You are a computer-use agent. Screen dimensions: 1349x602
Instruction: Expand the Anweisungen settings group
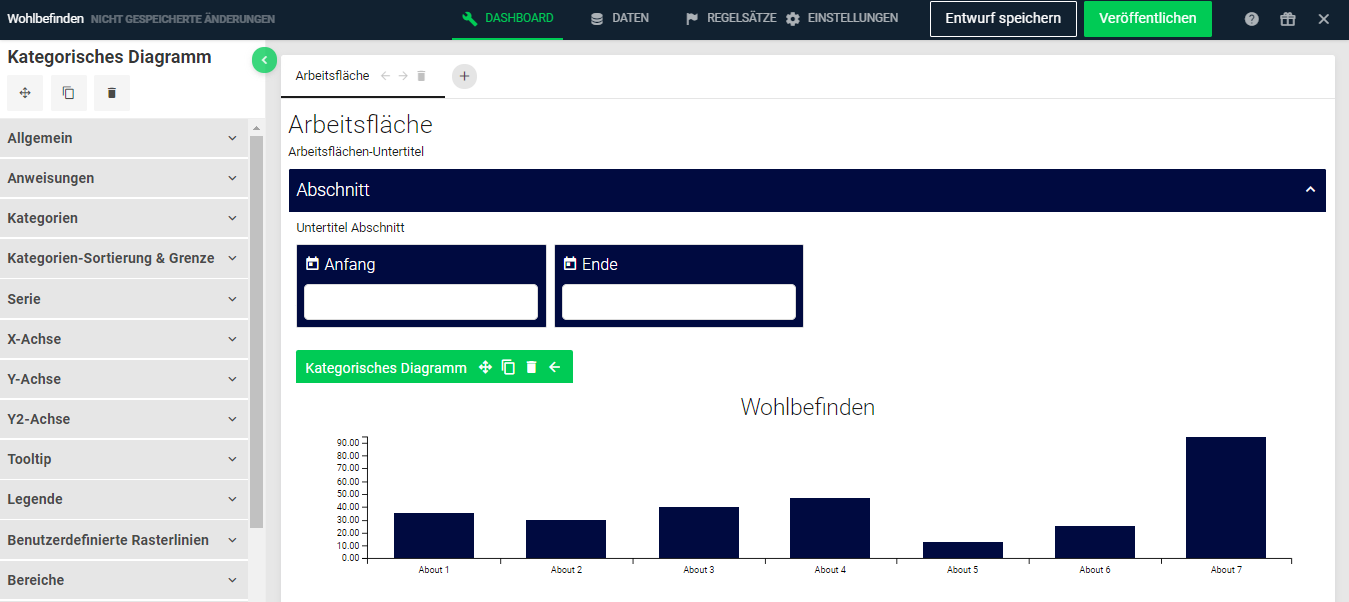pyautogui.click(x=124, y=178)
